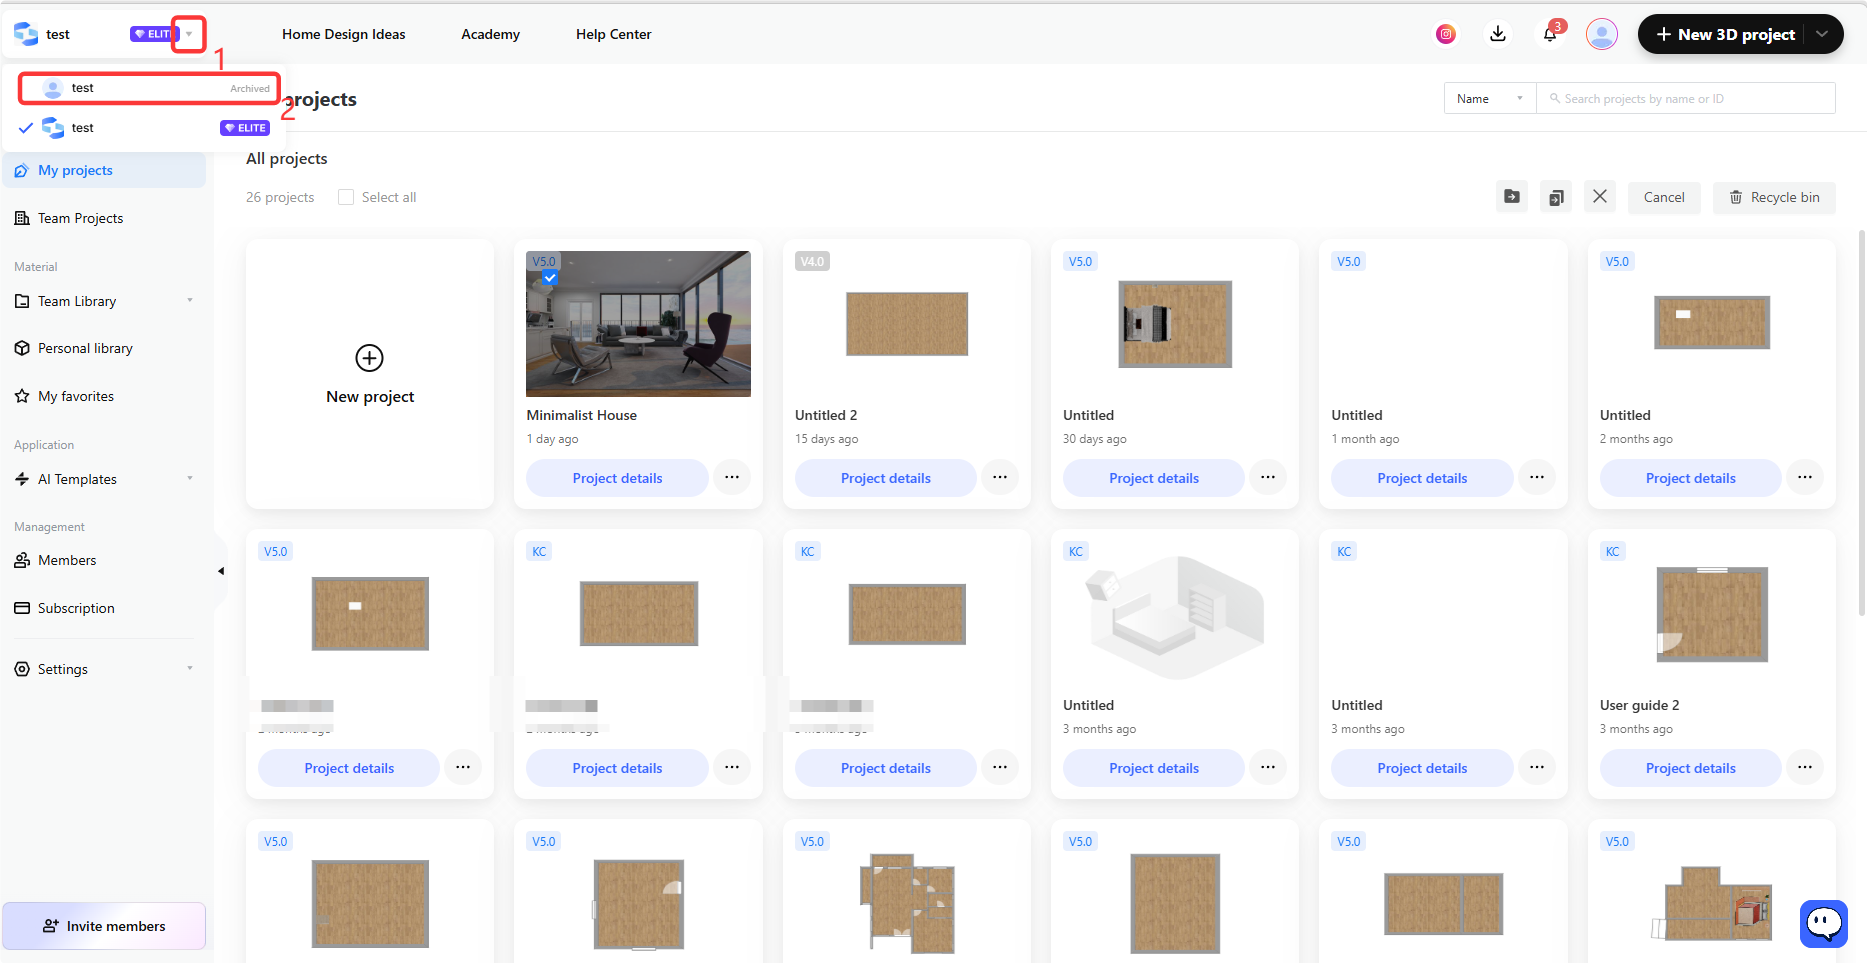This screenshot has width=1867, height=963.
Task: Focus the Search projects by name or ID field
Action: coord(1686,99)
